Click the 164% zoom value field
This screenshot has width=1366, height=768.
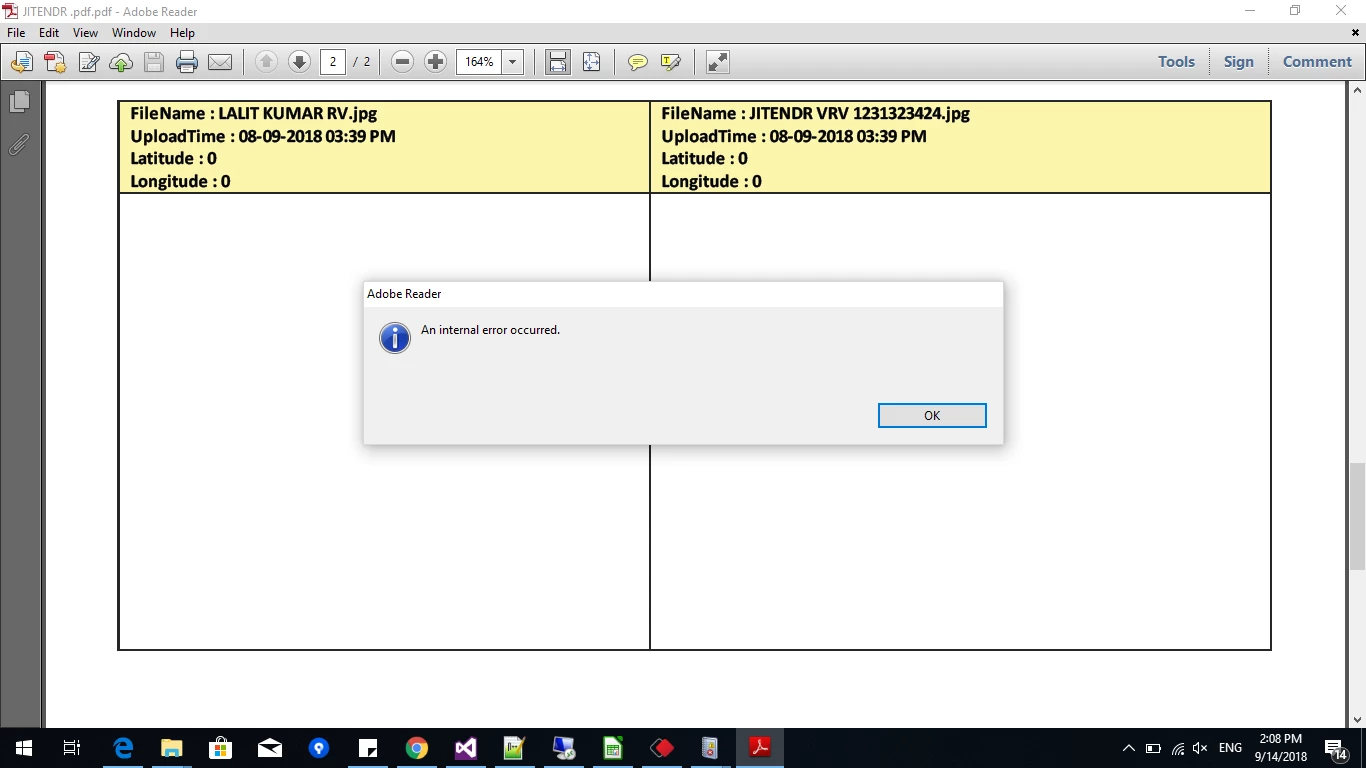479,62
